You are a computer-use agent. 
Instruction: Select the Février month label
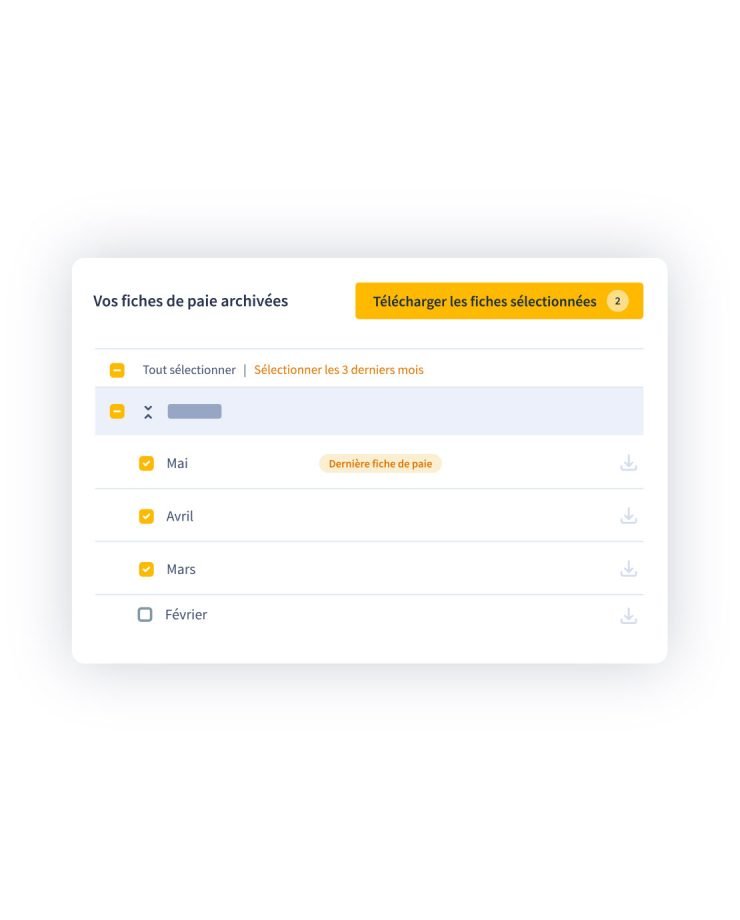click(x=186, y=614)
